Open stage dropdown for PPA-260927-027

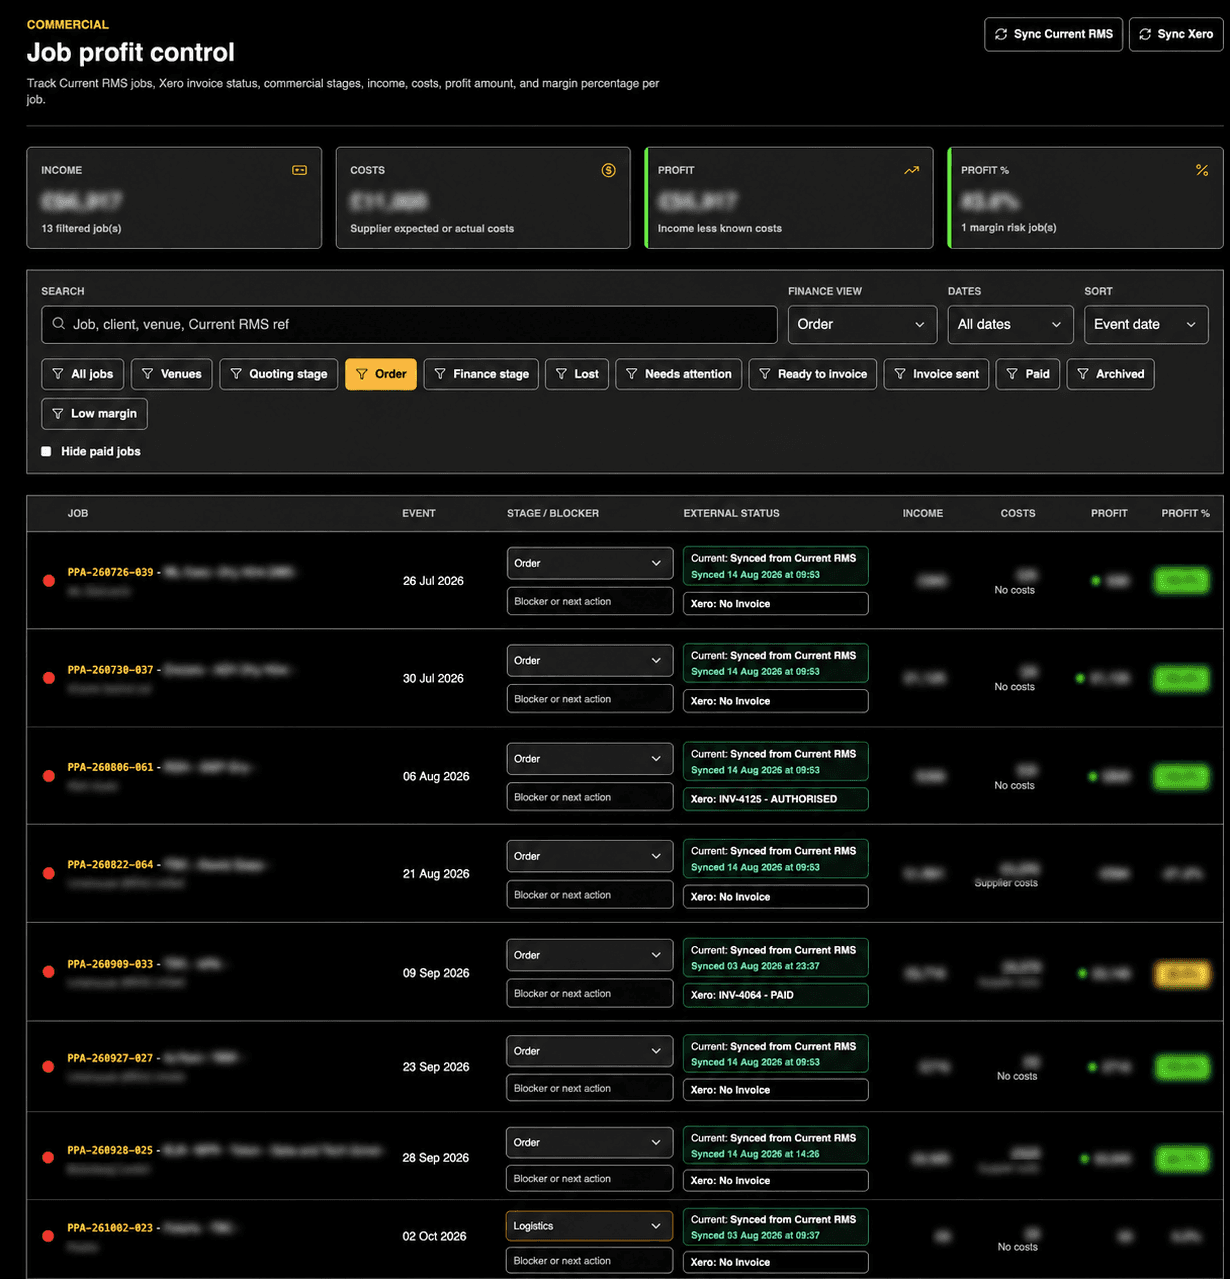(590, 1051)
